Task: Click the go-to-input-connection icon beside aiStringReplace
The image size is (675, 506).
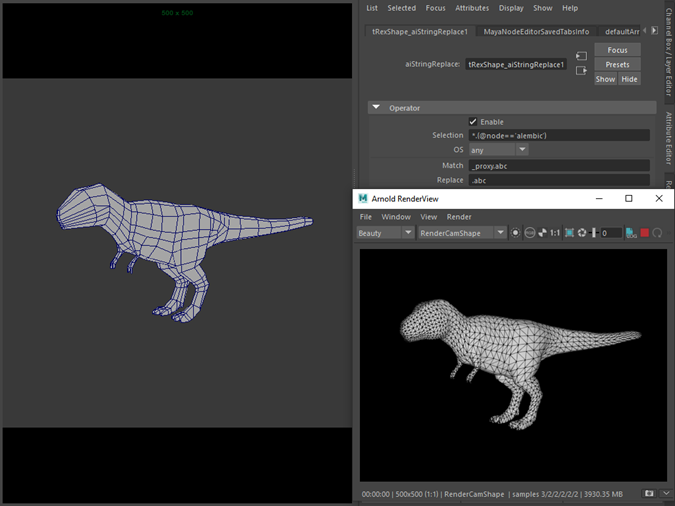Action: 581,56
